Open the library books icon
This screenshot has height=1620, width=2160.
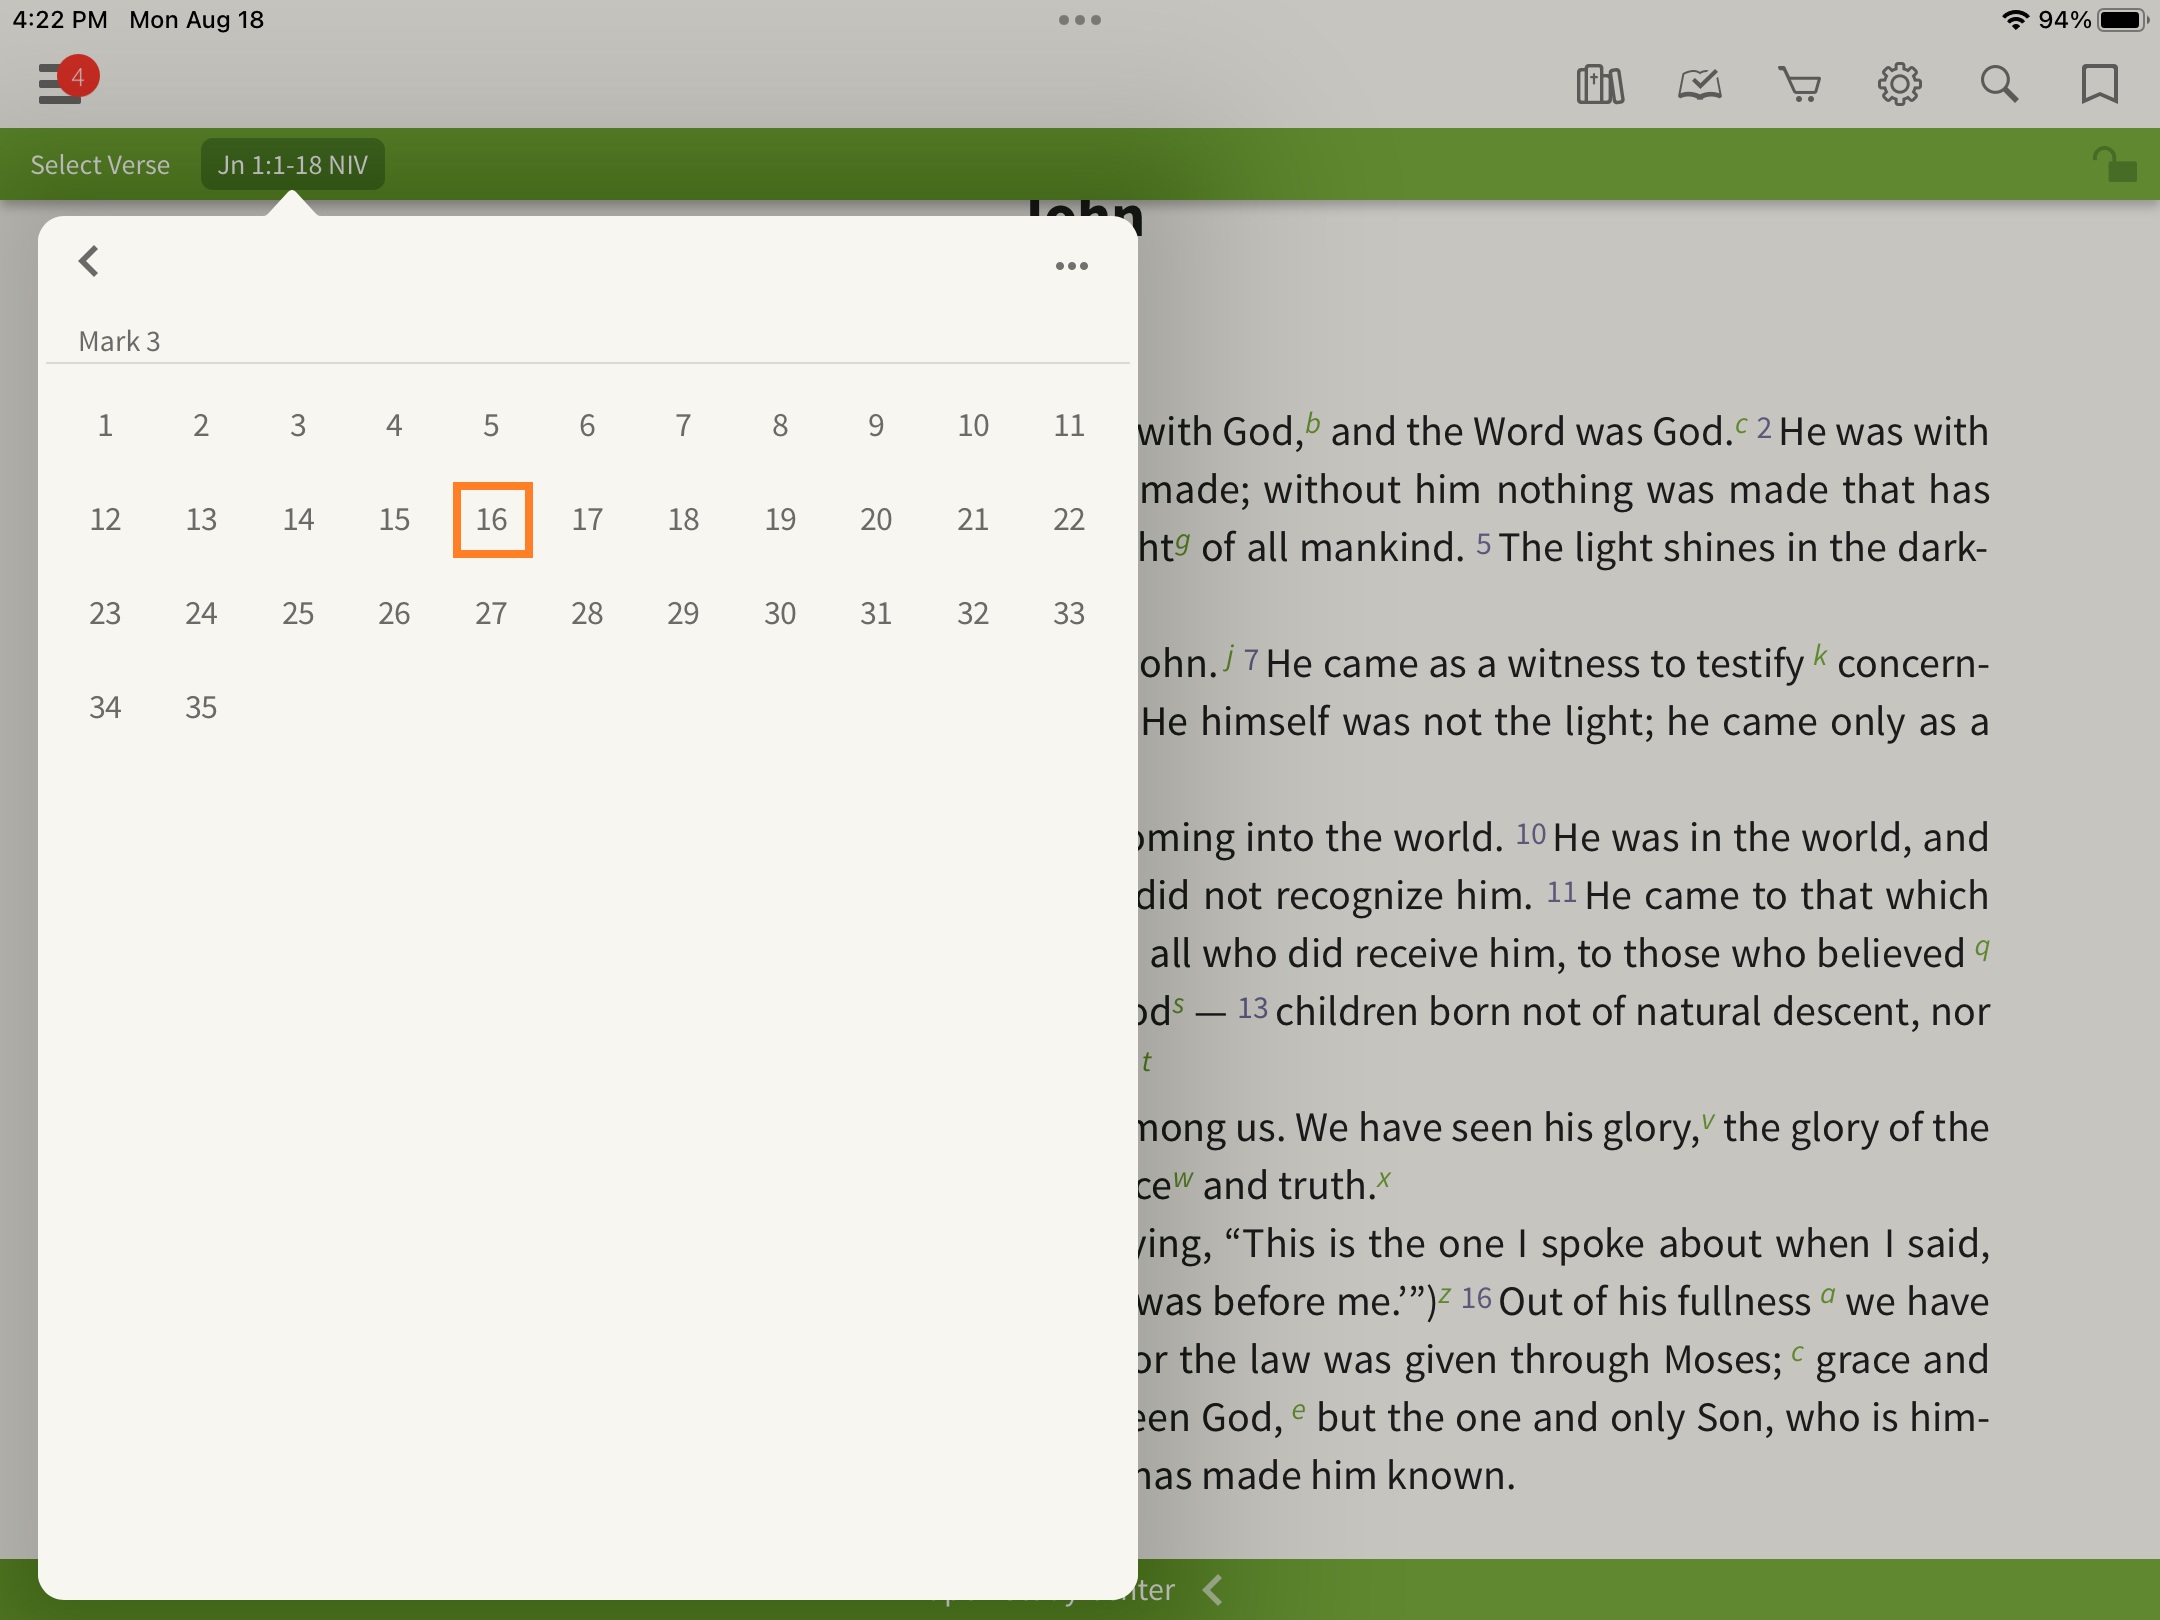click(1599, 85)
